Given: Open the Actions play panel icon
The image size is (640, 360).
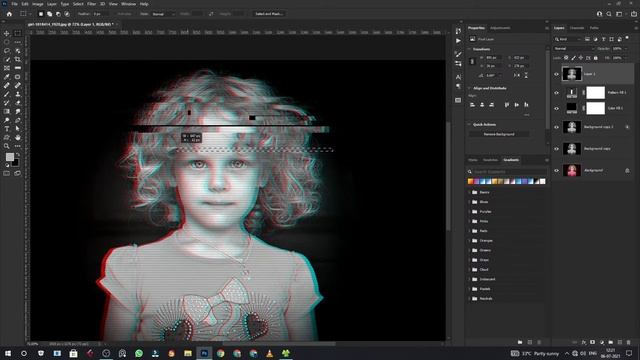Looking at the screenshot, I should point(458,41).
